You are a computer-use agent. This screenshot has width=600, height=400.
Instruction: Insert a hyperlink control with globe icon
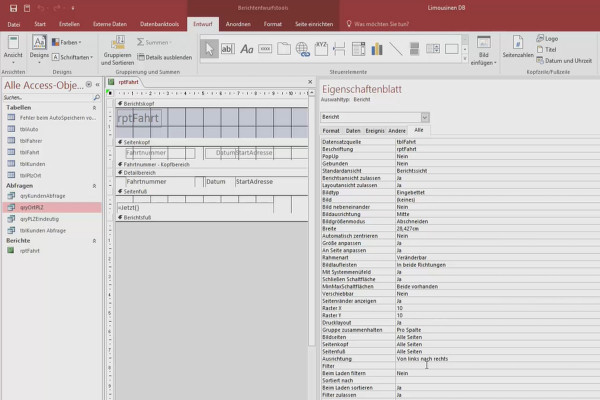tap(302, 49)
